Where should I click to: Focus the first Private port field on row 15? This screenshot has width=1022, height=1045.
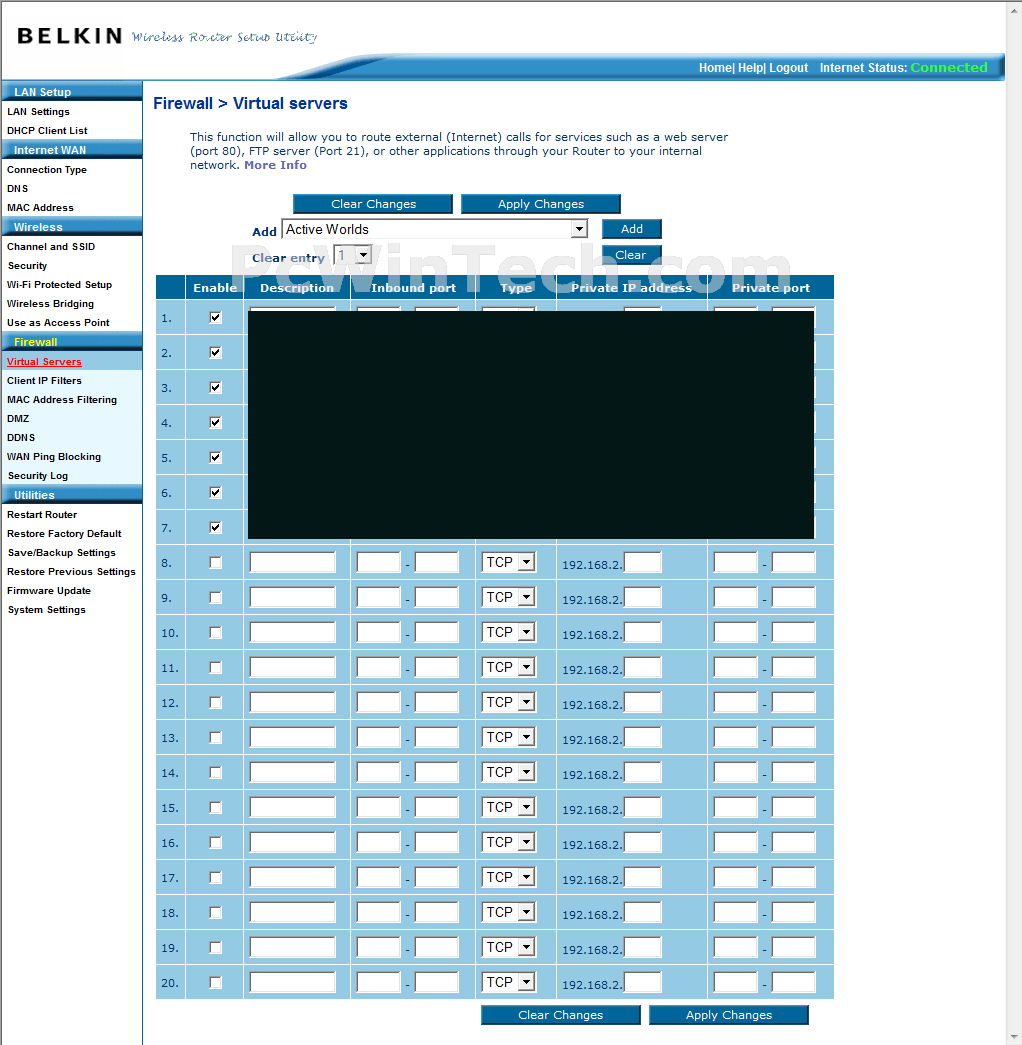point(735,807)
